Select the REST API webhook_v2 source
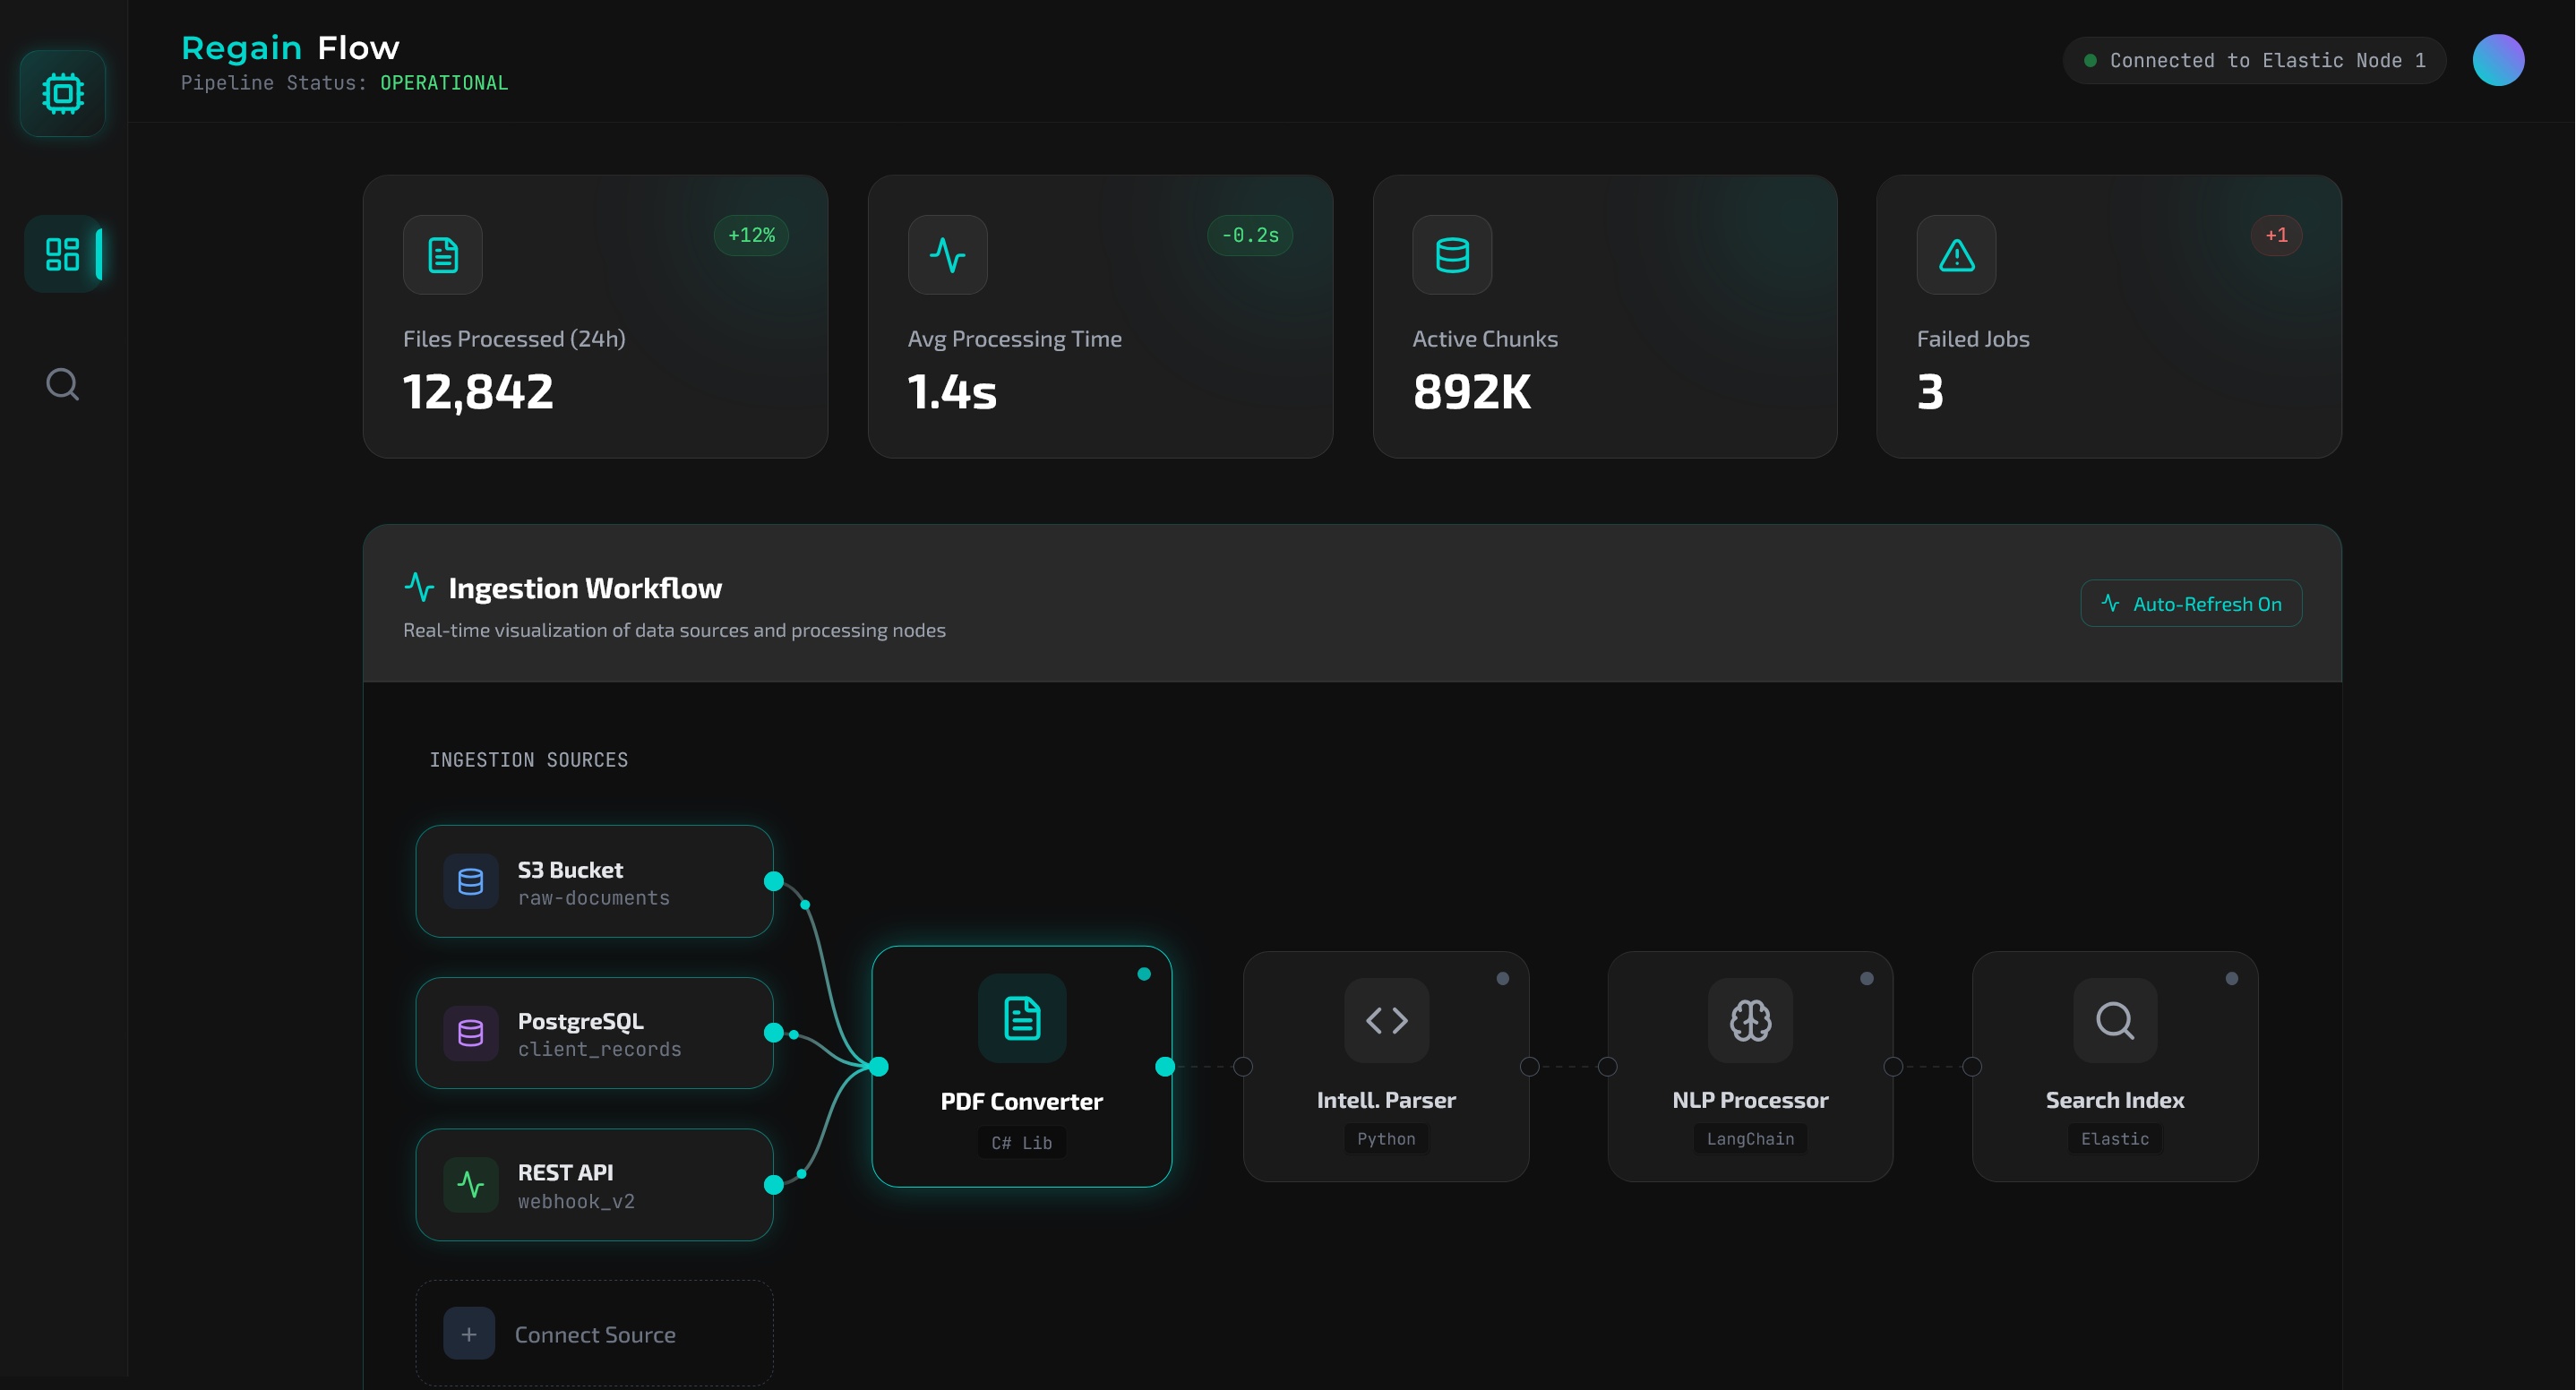Screen dimensions: 2576x1390 (x=594, y=1185)
